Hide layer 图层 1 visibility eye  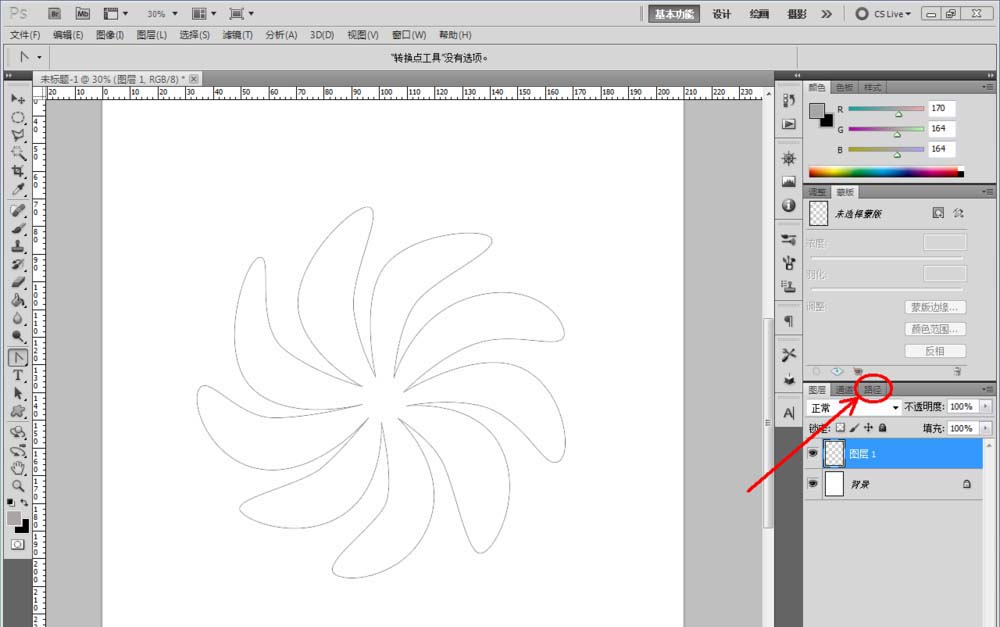[x=812, y=454]
